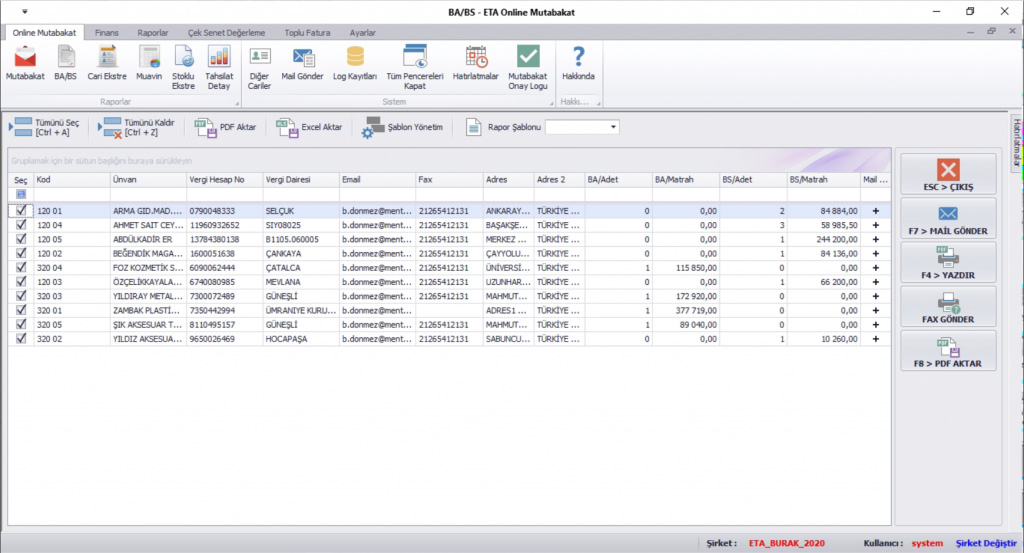
Task: Open quick access toolbar dropdown arrow
Action: click(25, 12)
